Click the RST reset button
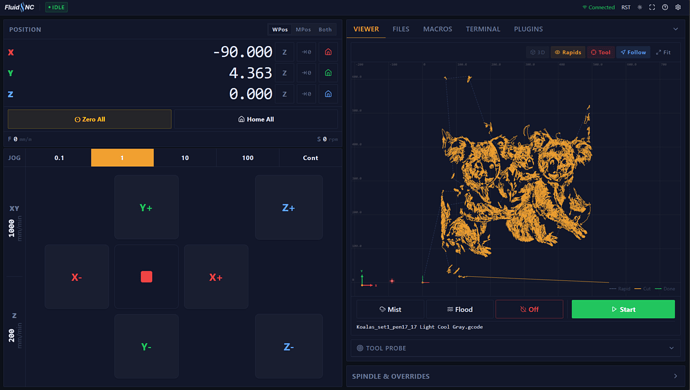Image resolution: width=690 pixels, height=390 pixels. tap(626, 7)
